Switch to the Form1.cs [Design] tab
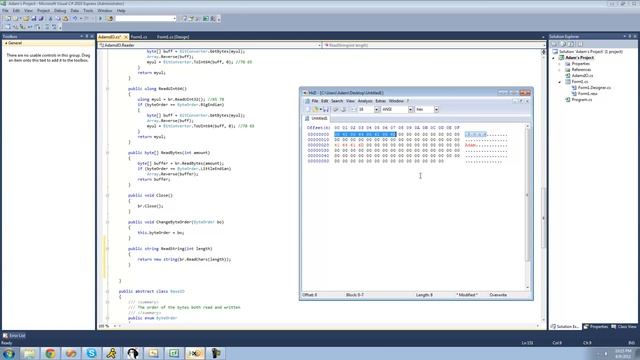 tap(173, 37)
